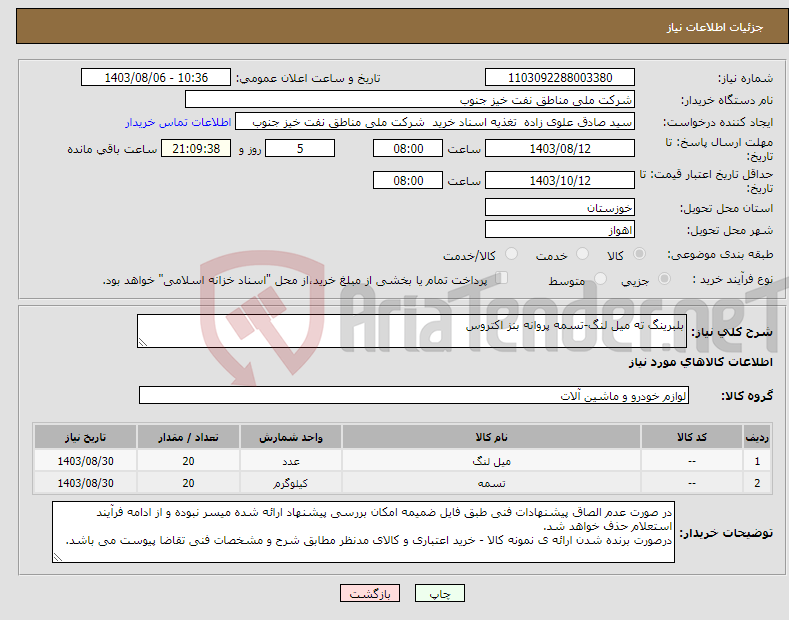Click the چاپ print button
Viewport: 789px width, 620px height.
440,594
